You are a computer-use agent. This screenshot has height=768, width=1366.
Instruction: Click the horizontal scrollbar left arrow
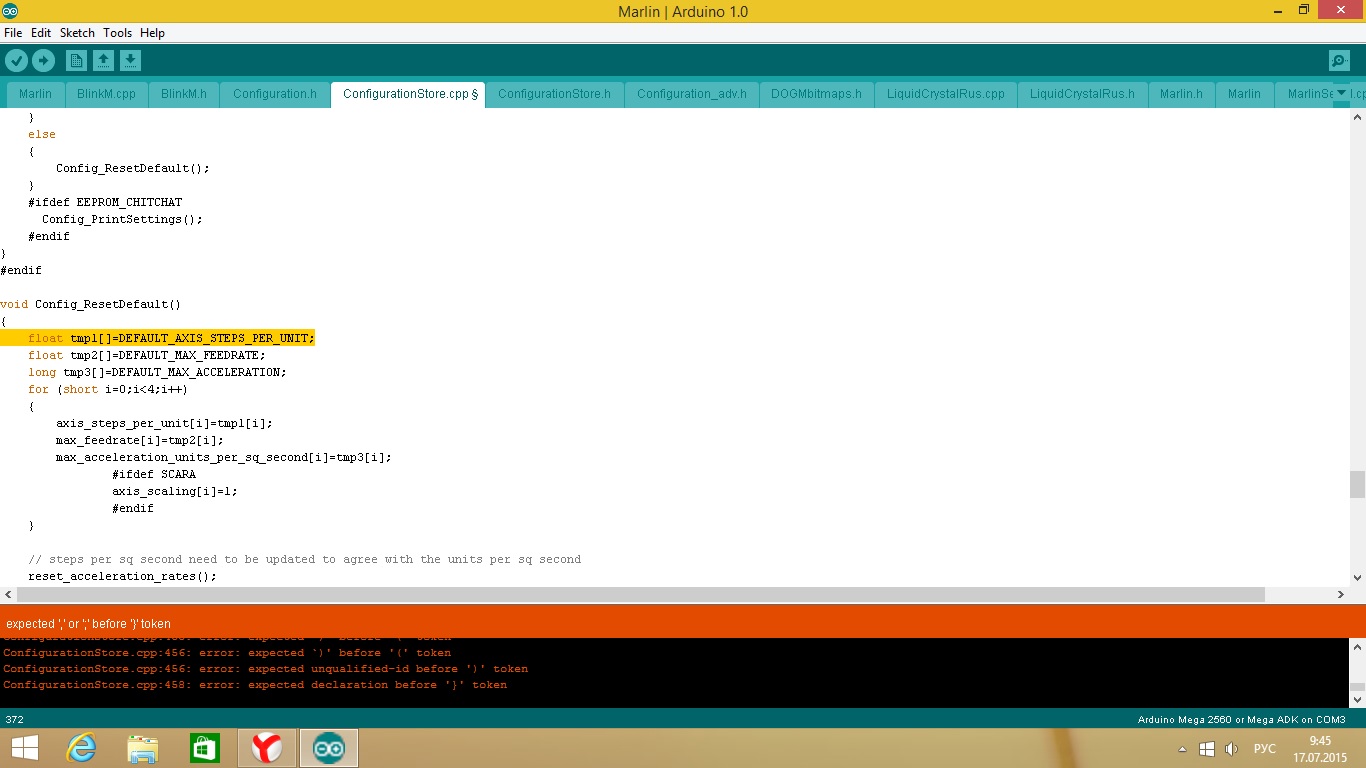(8, 594)
